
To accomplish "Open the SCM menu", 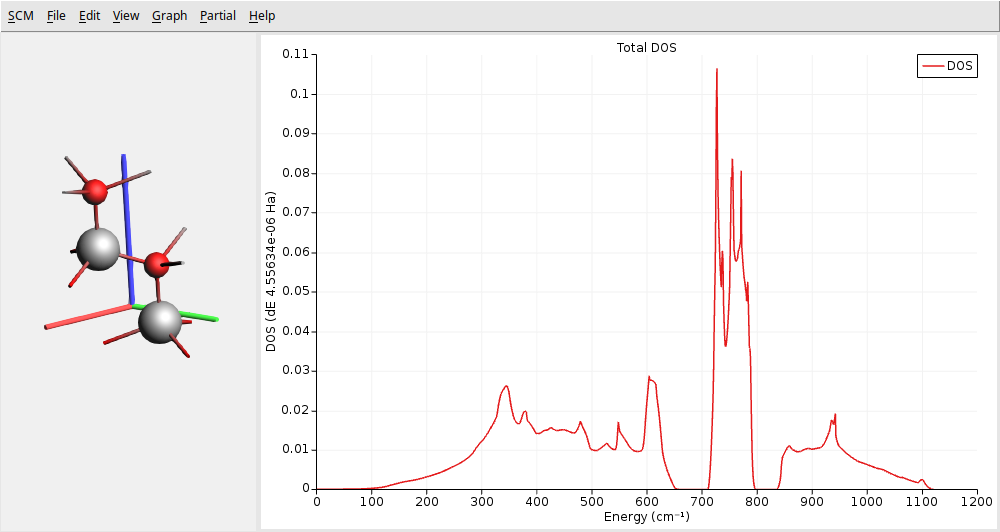I will pyautogui.click(x=20, y=16).
